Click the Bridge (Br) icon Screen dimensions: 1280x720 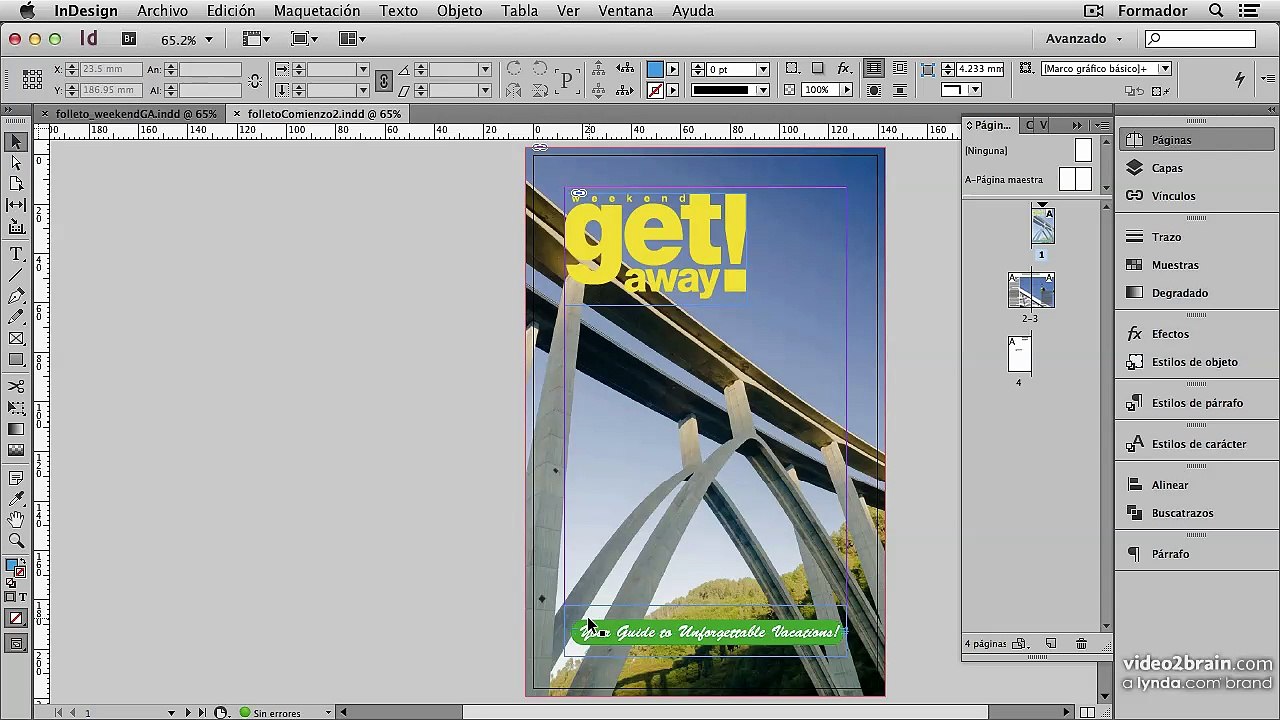click(129, 39)
